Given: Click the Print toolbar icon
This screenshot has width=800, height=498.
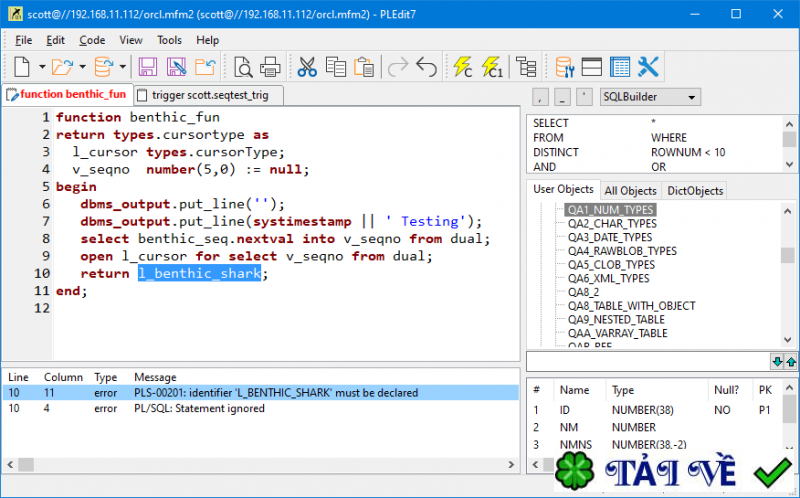Looking at the screenshot, I should (x=270, y=67).
